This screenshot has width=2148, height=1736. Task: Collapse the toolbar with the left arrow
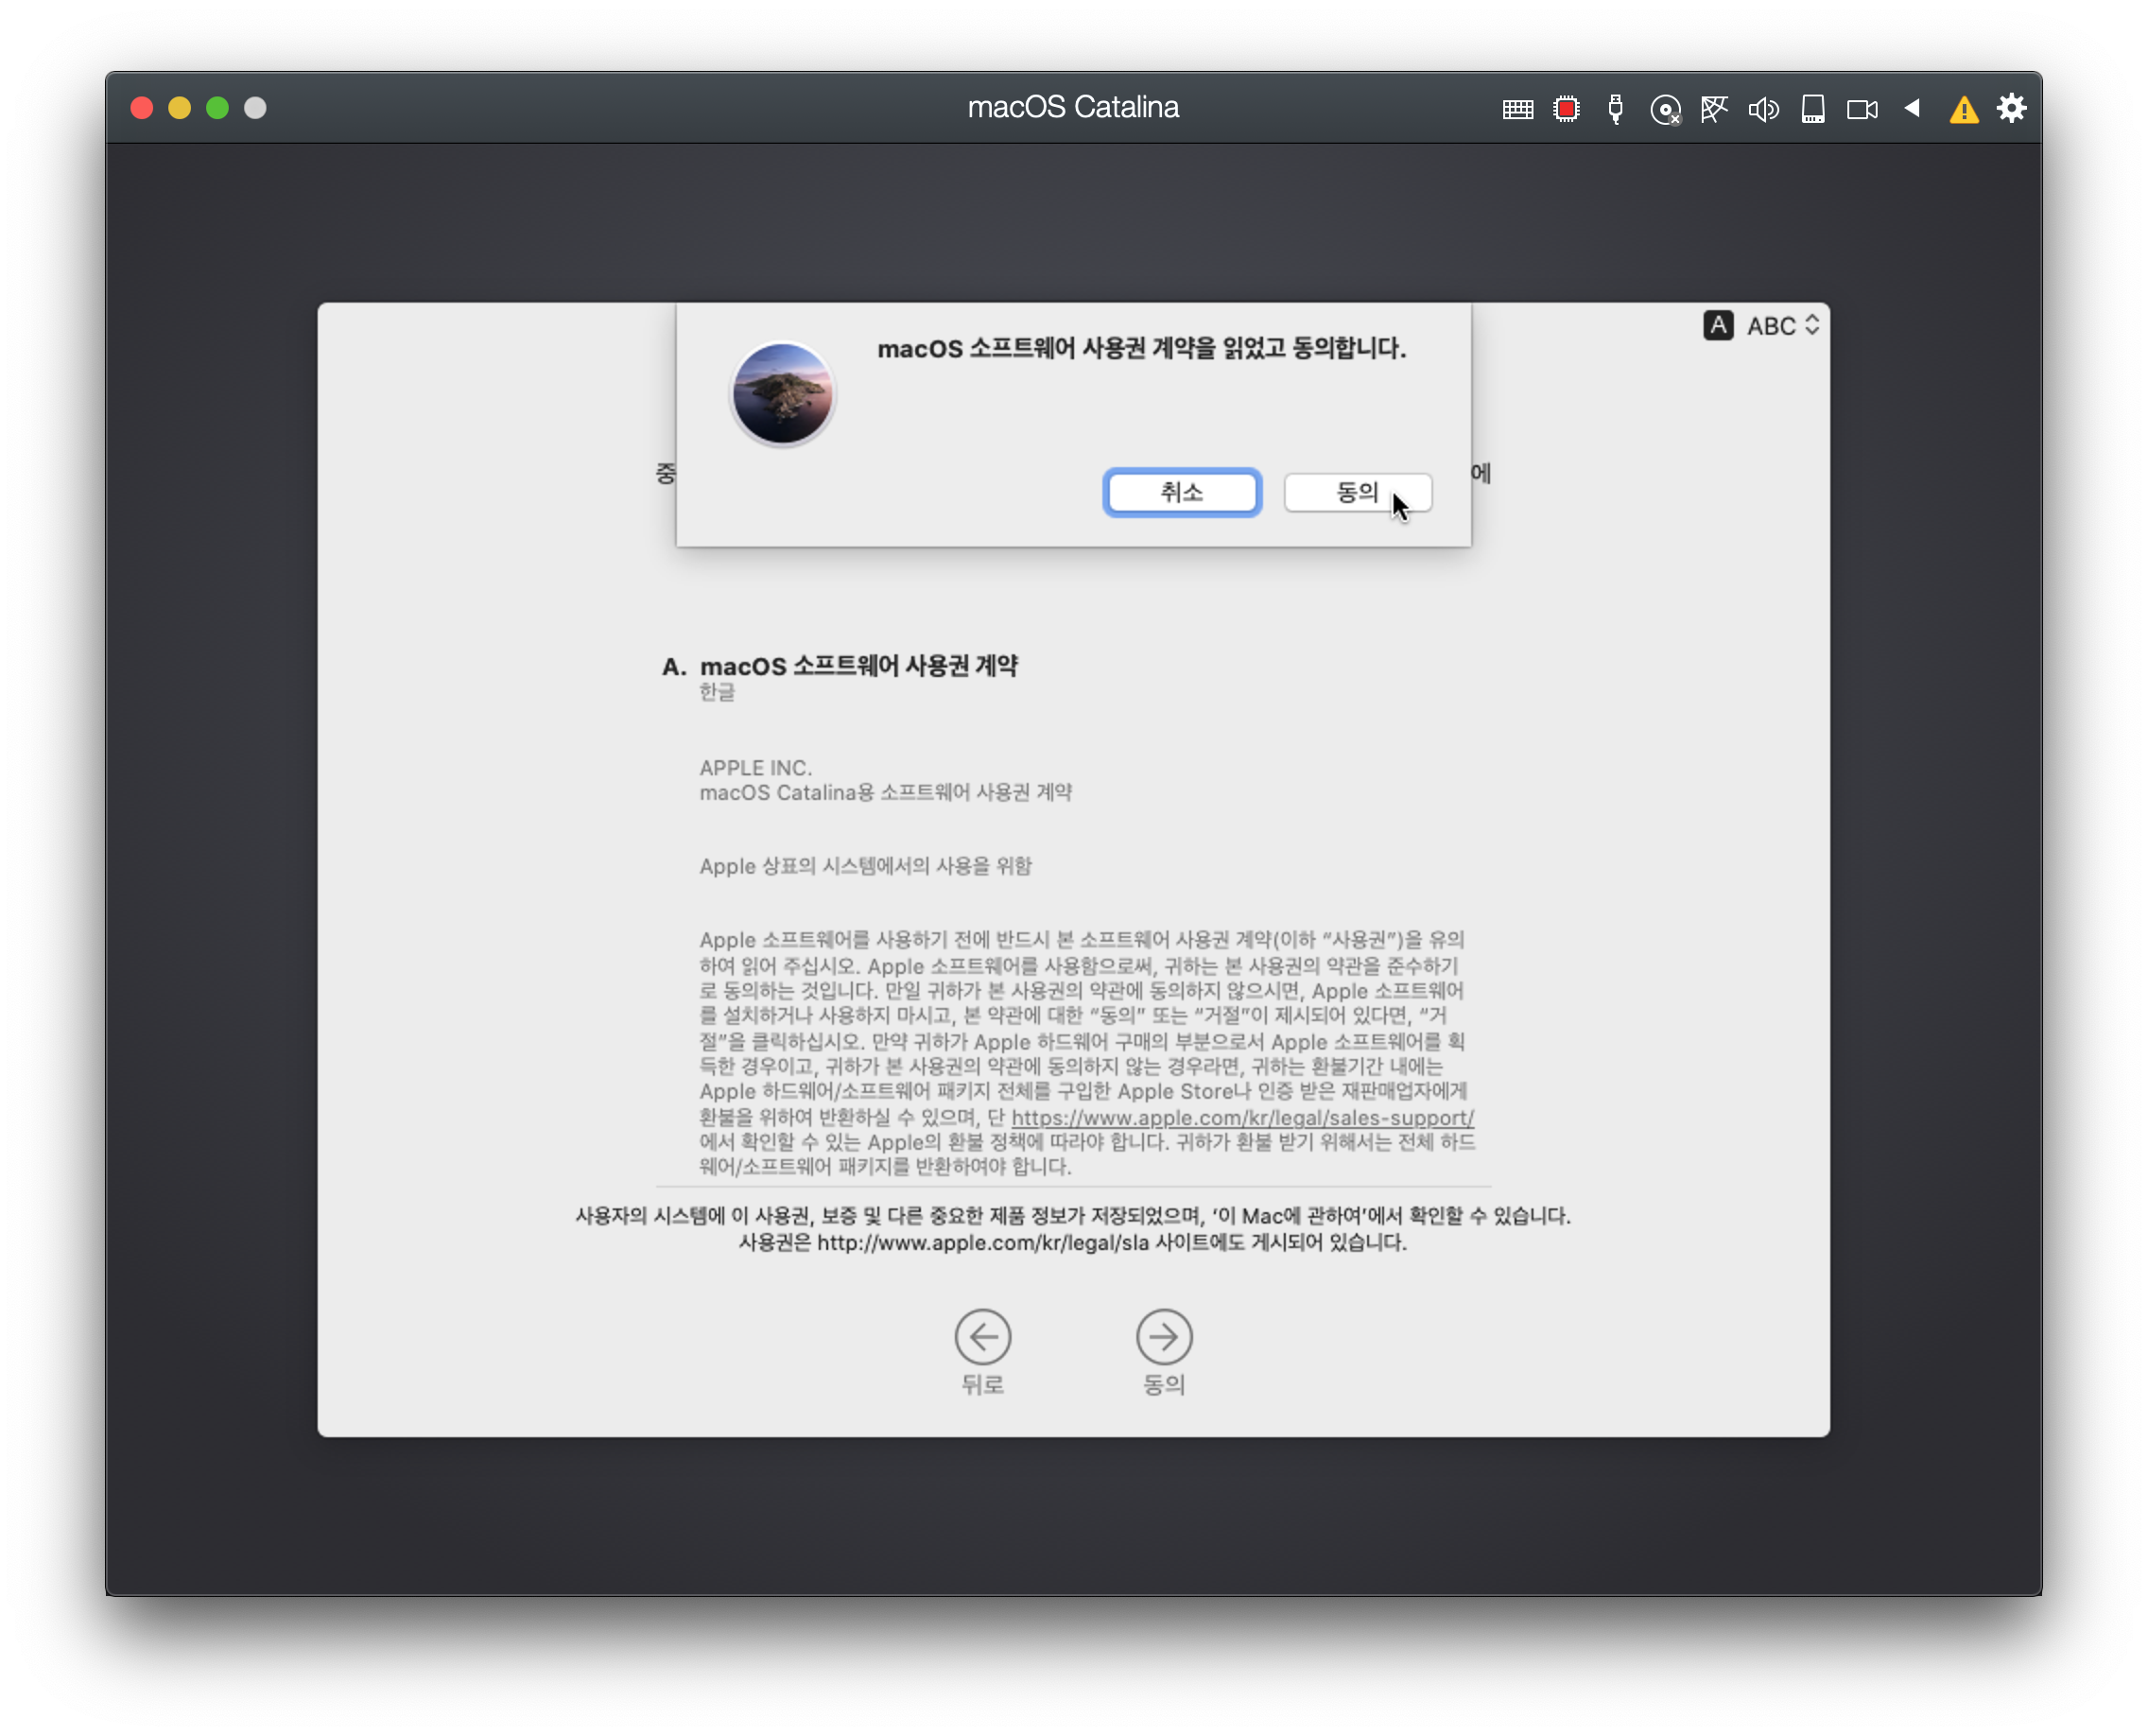(1912, 108)
